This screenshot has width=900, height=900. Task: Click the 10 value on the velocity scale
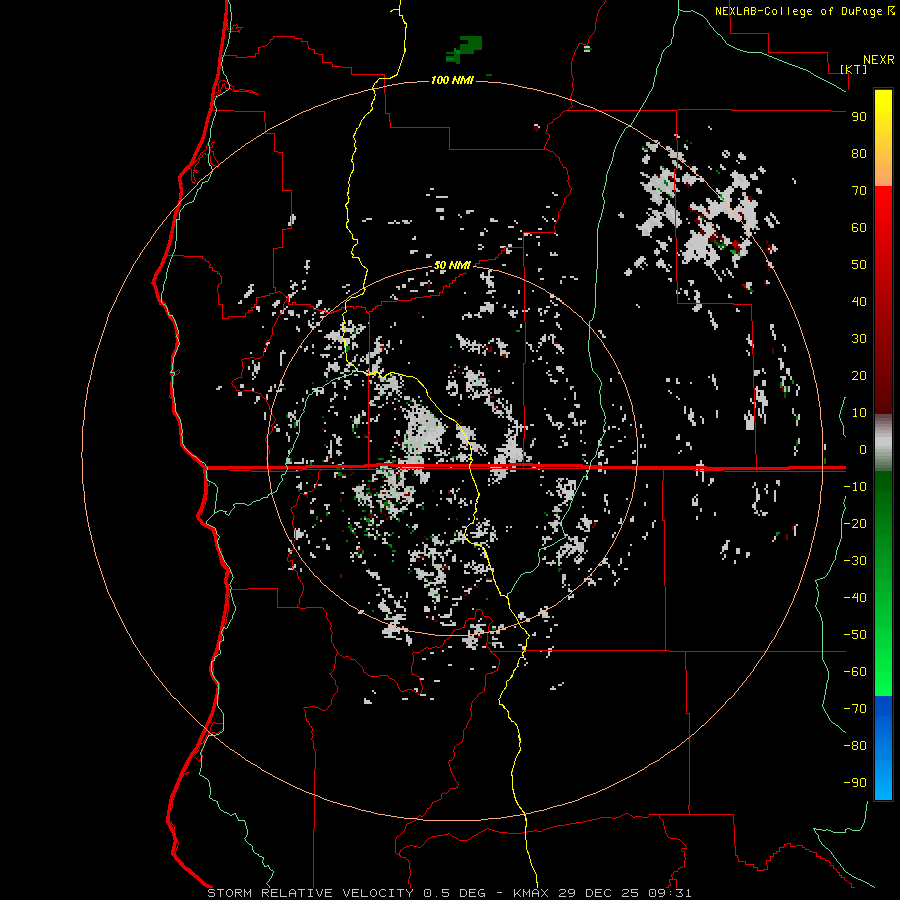859,413
